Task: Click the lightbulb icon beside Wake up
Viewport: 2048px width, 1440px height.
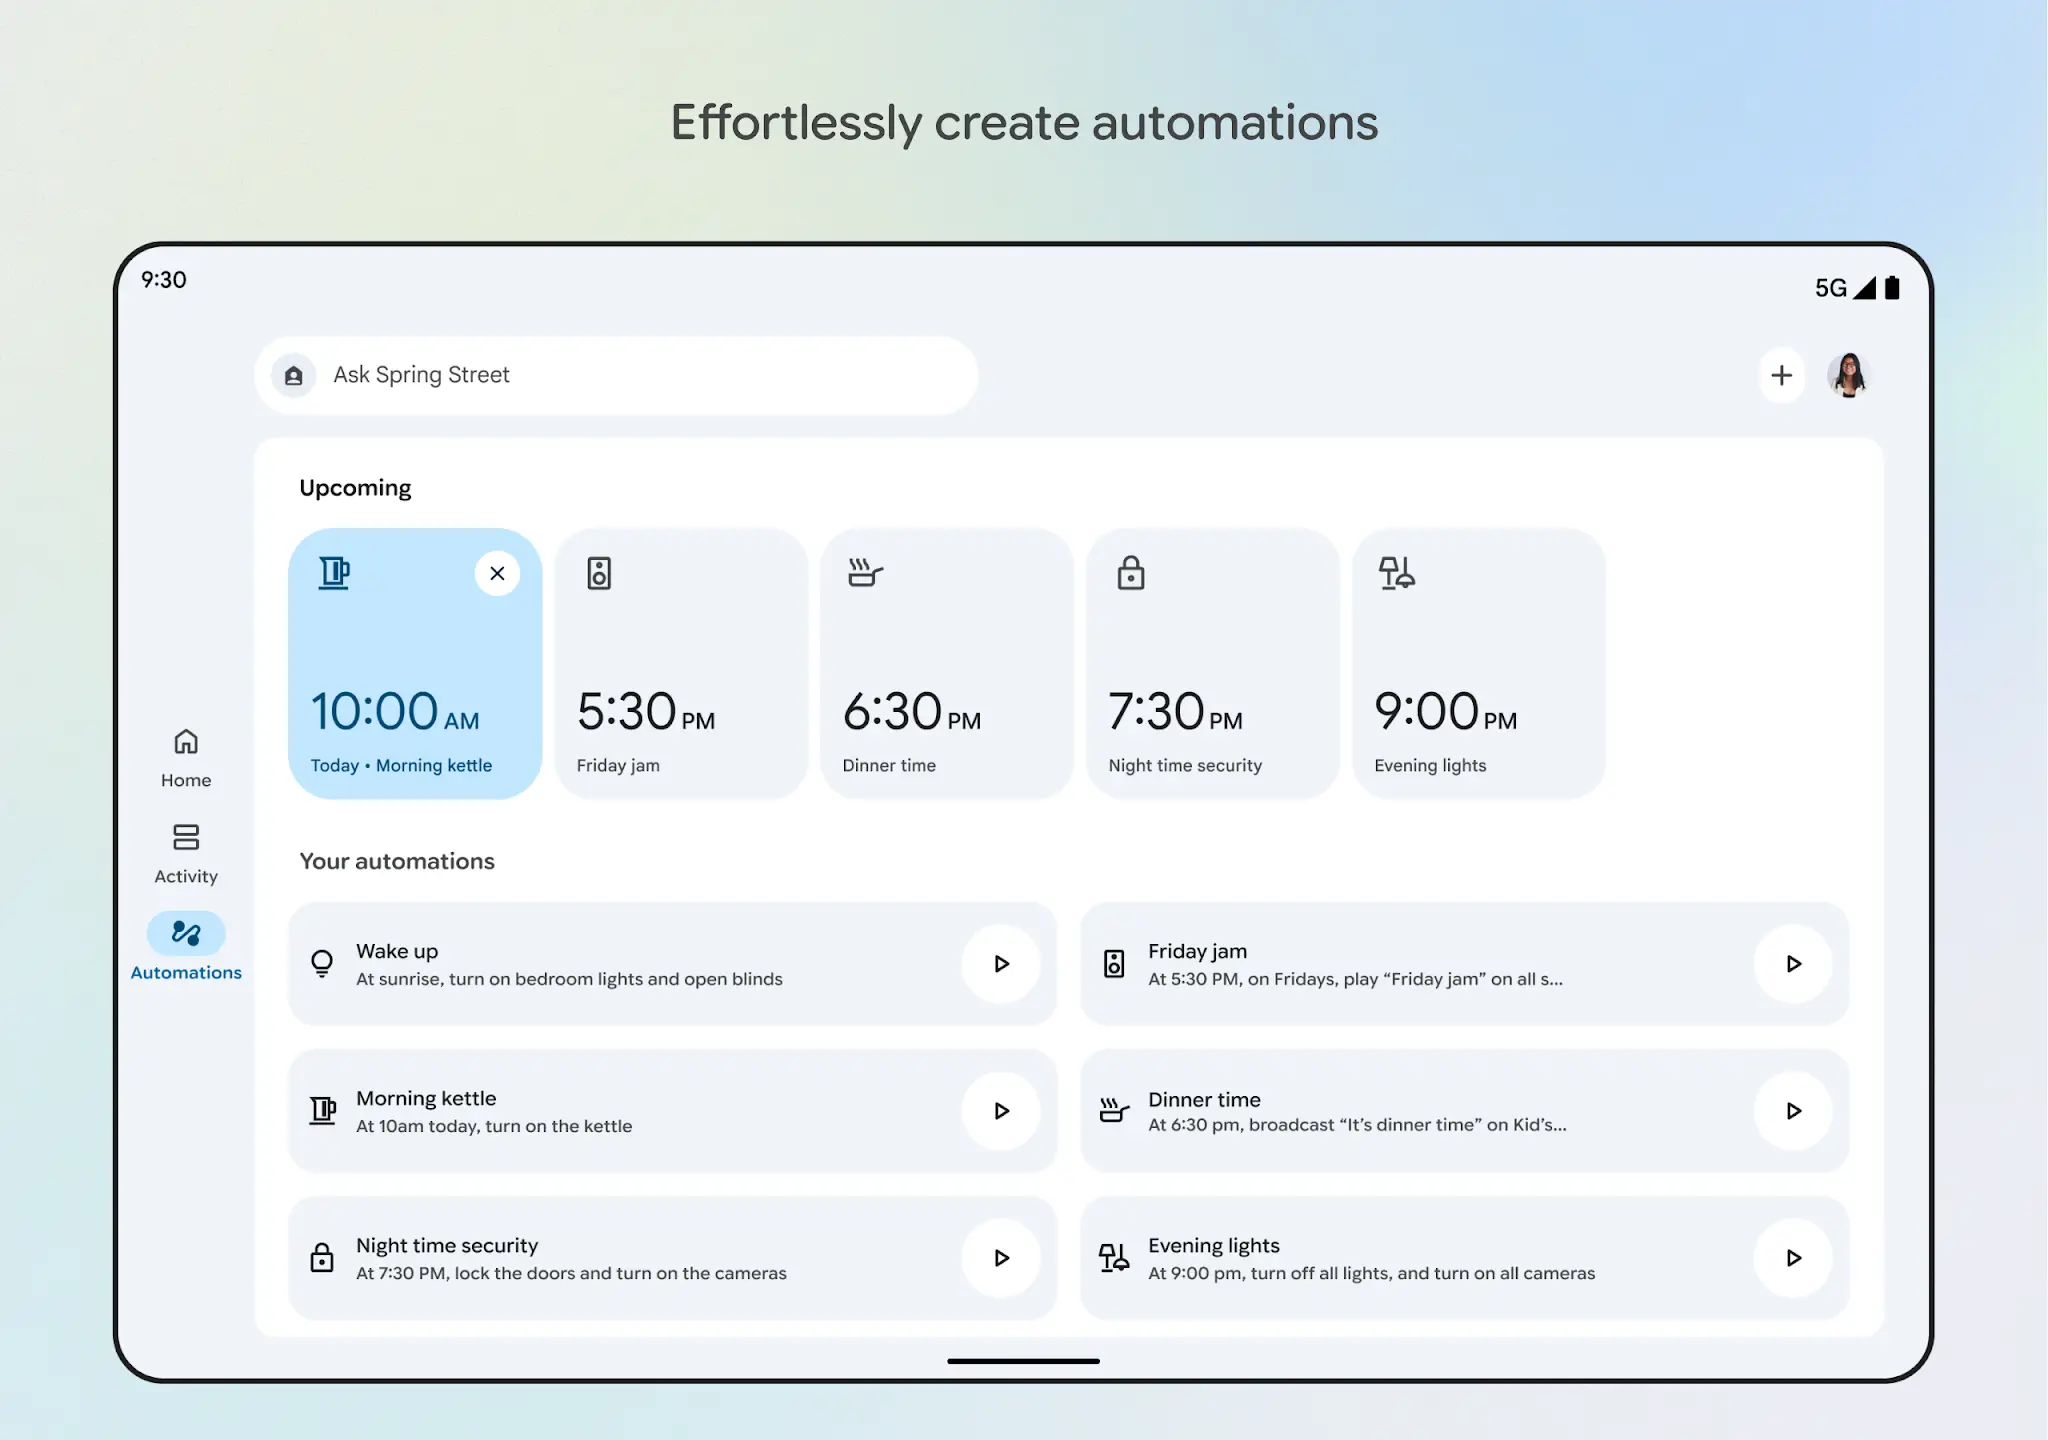Action: [322, 964]
